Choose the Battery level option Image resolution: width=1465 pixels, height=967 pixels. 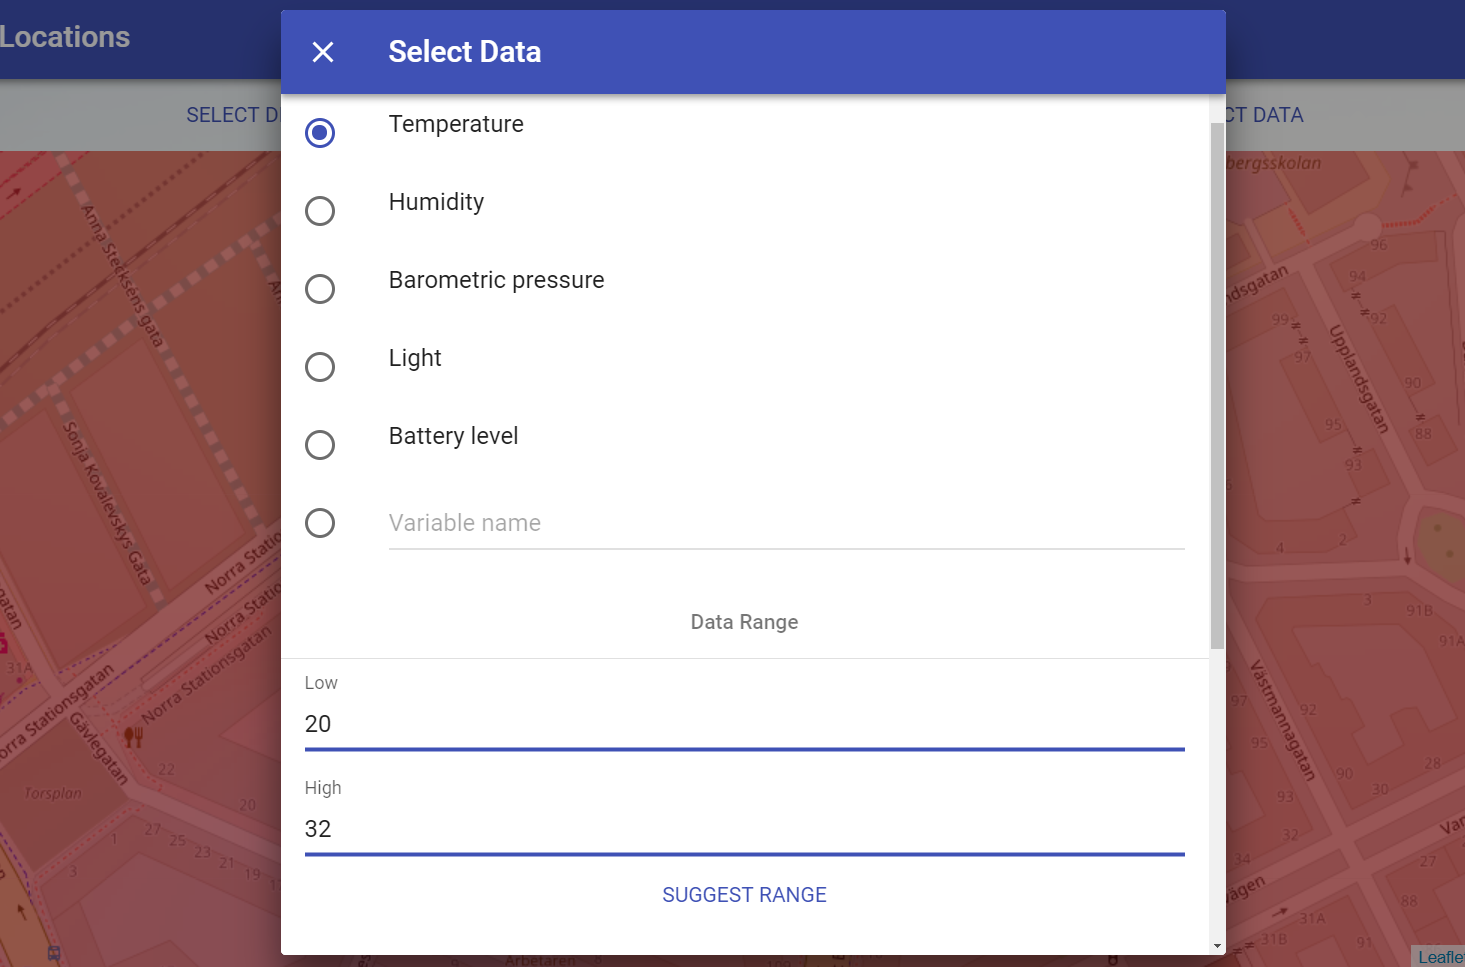click(320, 445)
